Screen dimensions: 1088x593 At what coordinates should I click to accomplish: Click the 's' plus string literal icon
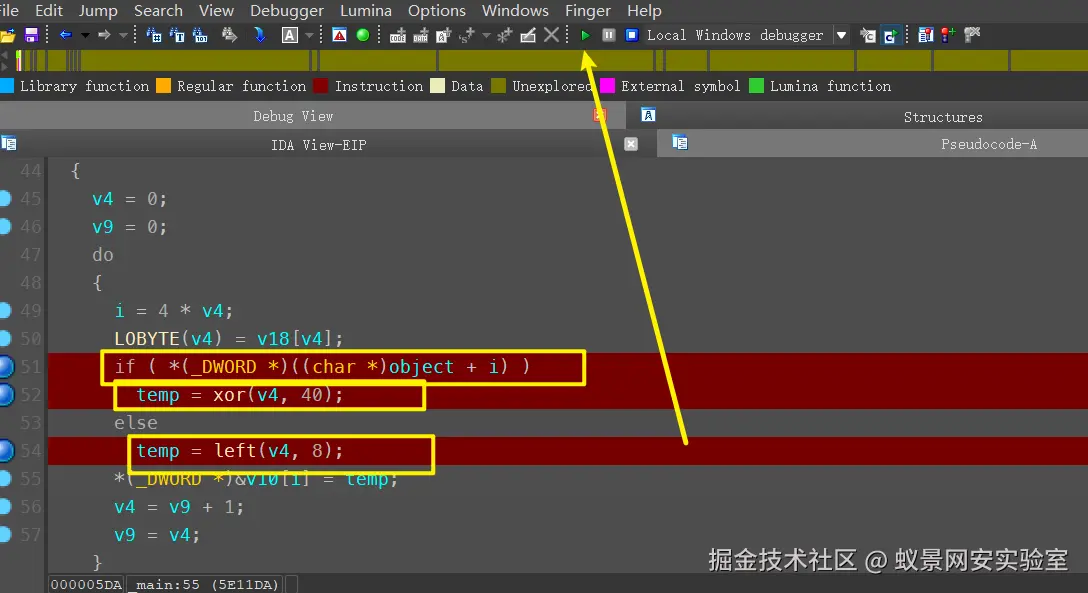(x=467, y=35)
